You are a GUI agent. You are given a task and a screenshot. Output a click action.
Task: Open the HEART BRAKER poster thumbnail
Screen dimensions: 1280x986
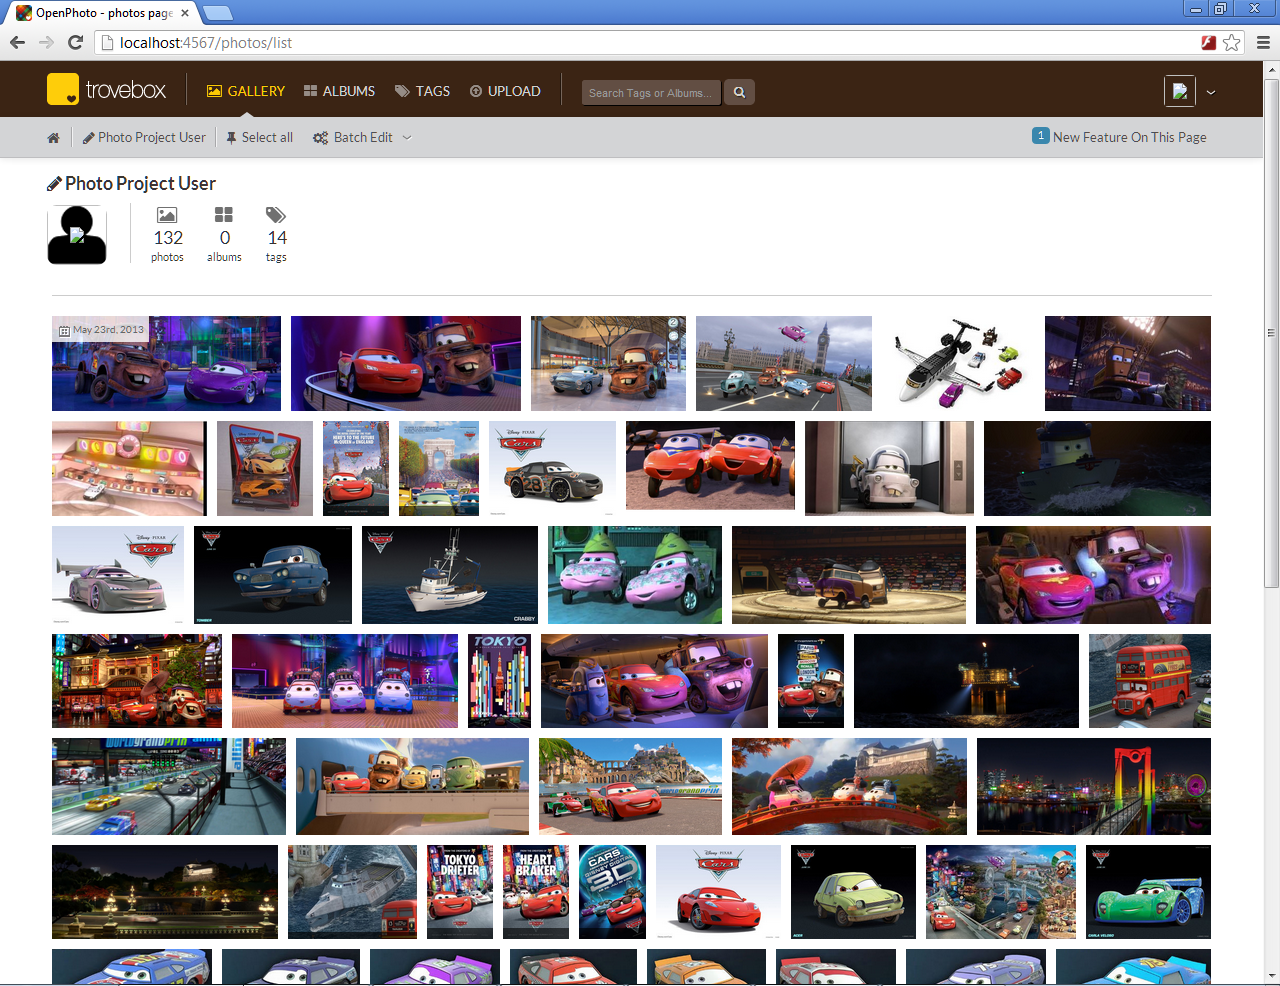click(536, 892)
